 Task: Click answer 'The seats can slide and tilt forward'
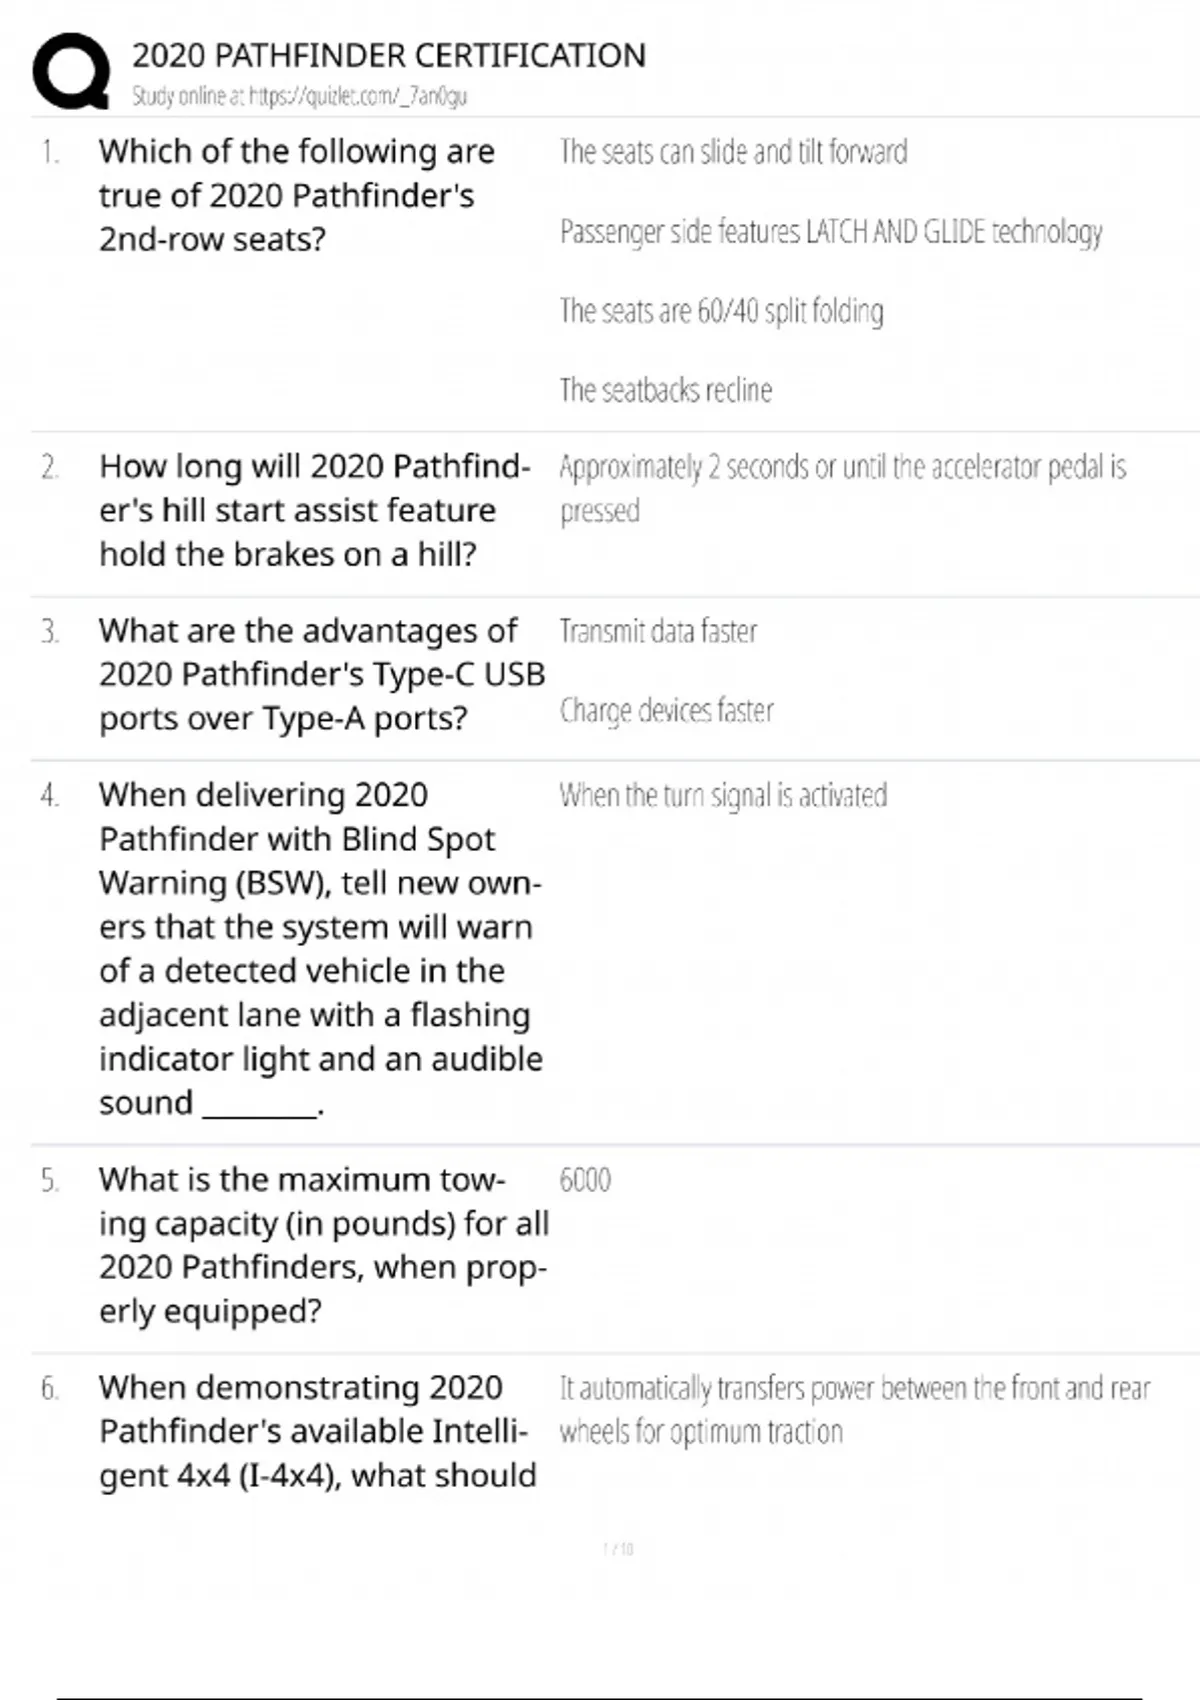pyautogui.click(x=733, y=152)
